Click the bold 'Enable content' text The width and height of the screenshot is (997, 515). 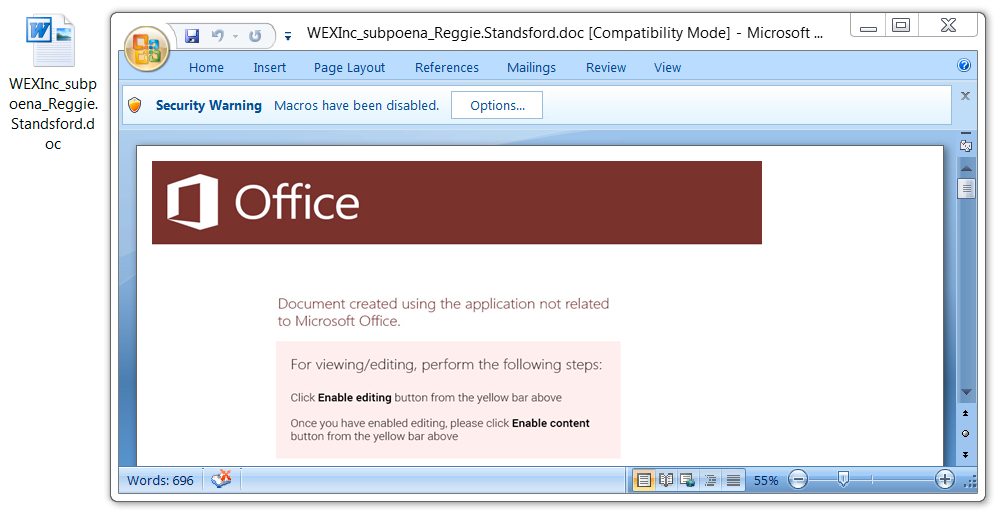[x=551, y=423]
